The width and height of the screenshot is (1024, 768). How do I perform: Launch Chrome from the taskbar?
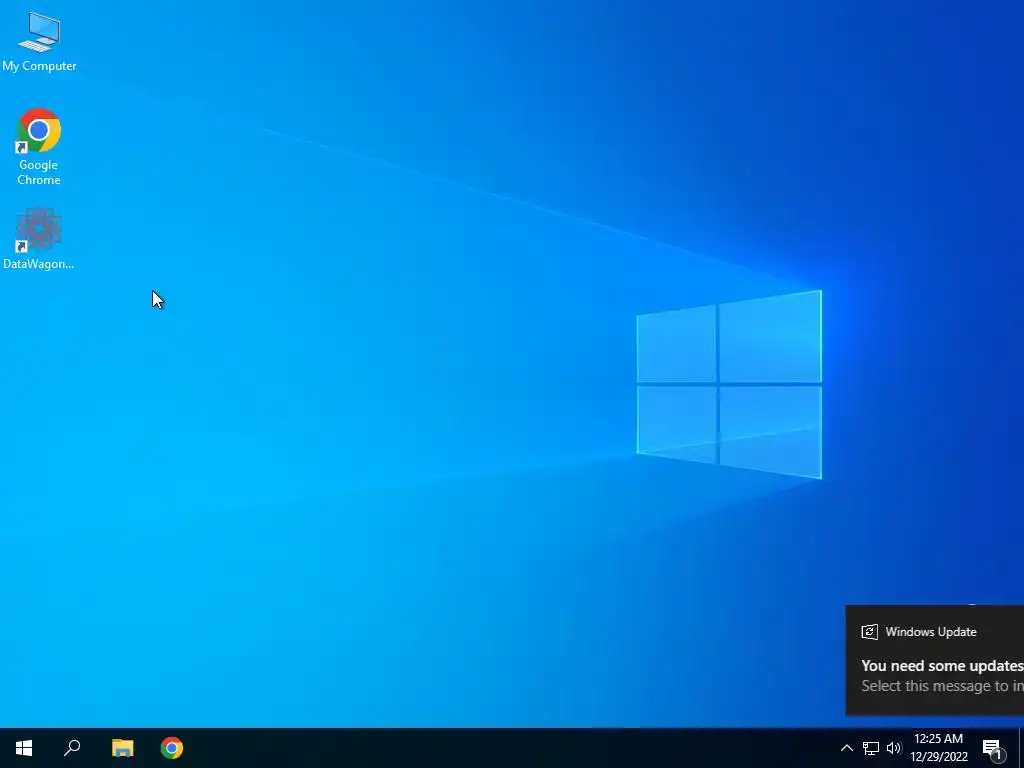(x=172, y=748)
